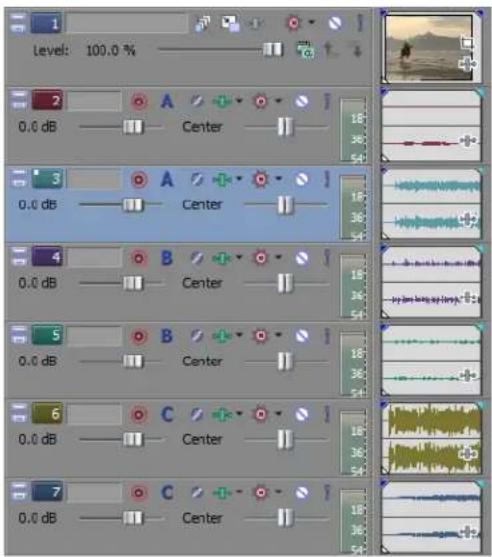Solo video track 1
The width and height of the screenshot is (492, 557).
pyautogui.click(x=360, y=23)
